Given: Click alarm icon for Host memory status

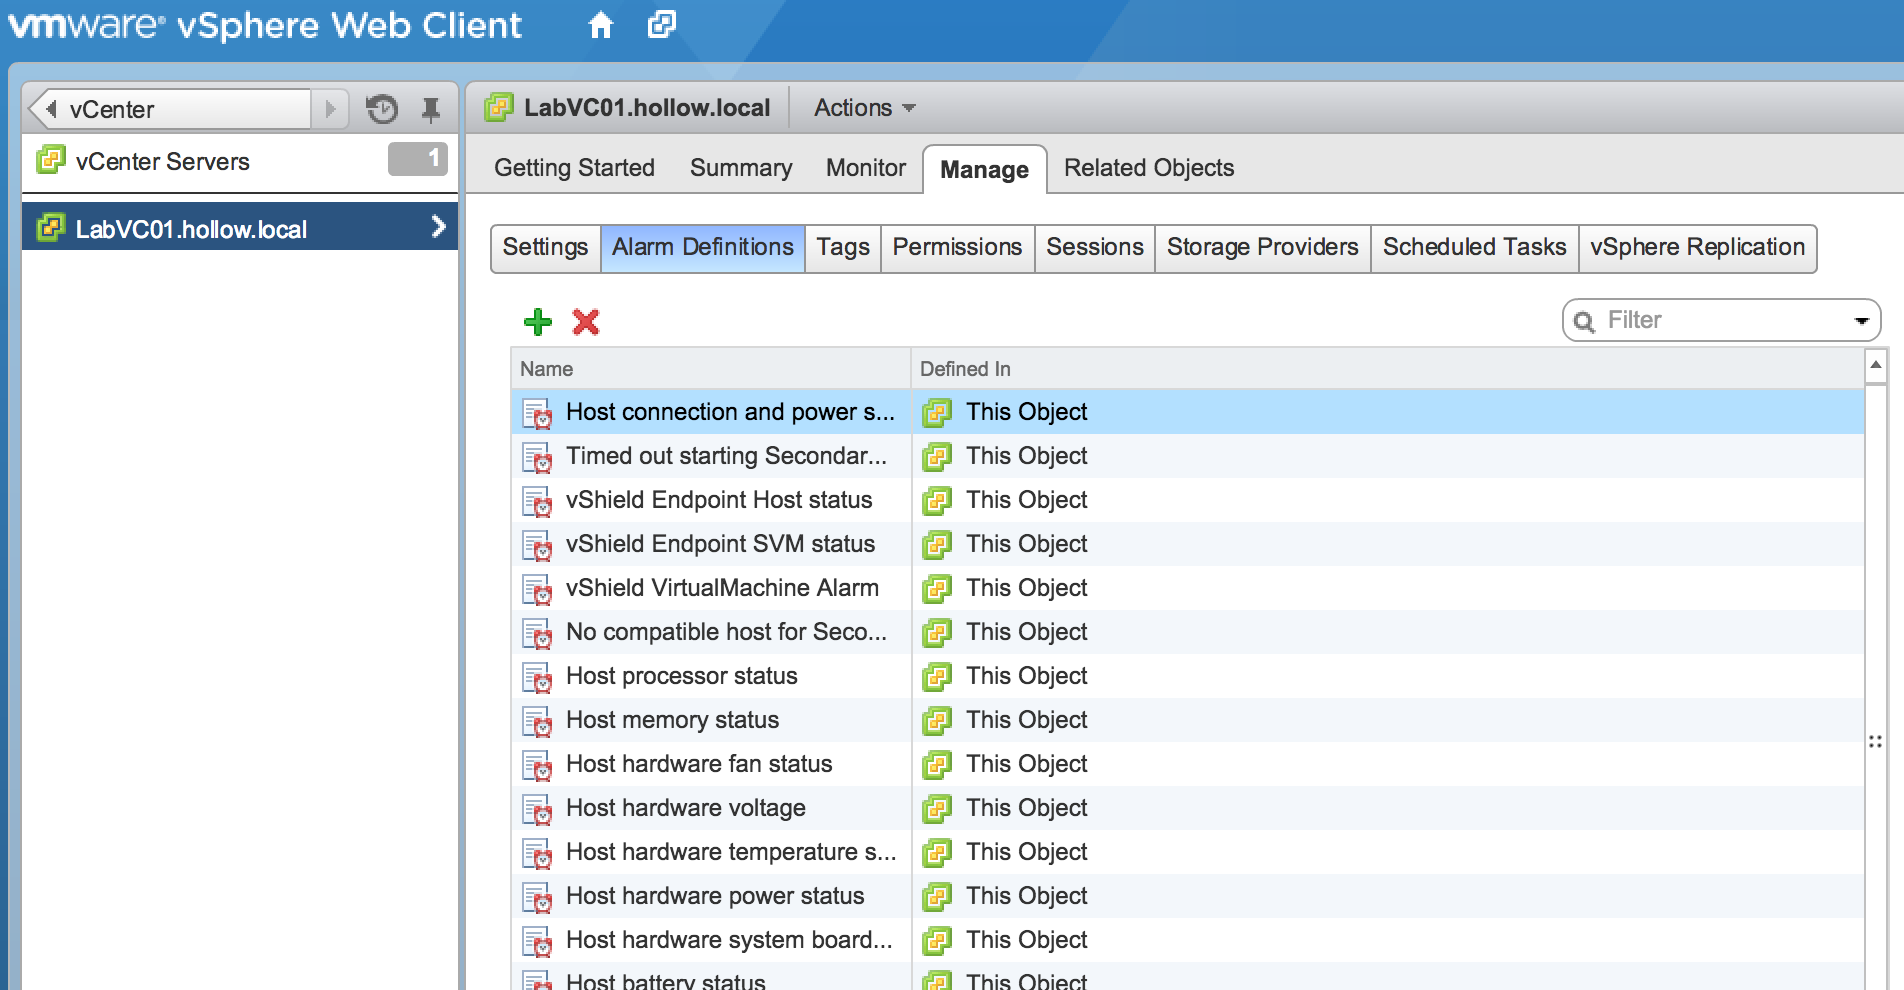Looking at the screenshot, I should (537, 721).
